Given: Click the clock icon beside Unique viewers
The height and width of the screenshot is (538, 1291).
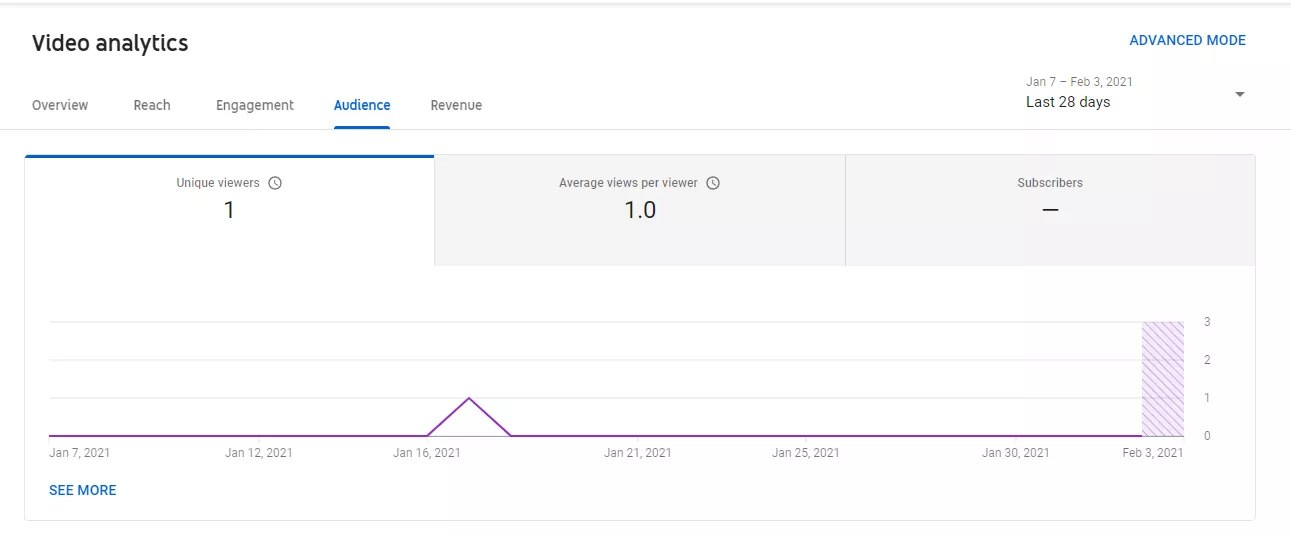Looking at the screenshot, I should (275, 183).
